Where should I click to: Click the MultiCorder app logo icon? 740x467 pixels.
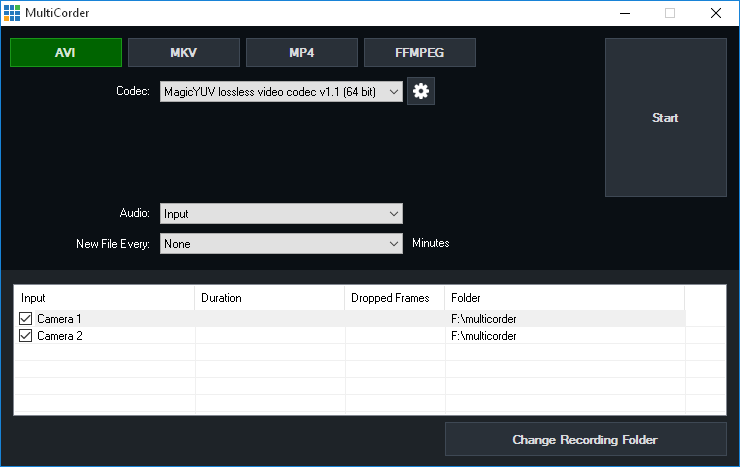[x=12, y=13]
